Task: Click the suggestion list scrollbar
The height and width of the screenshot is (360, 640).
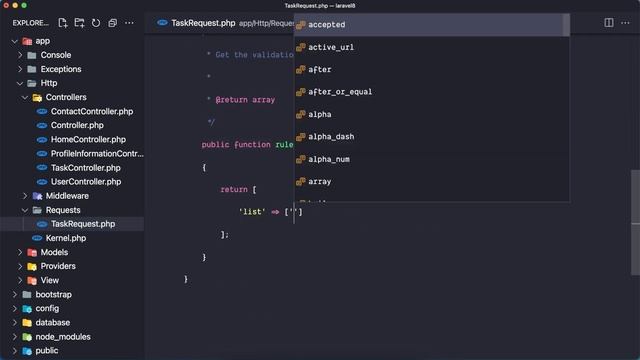Action: pos(566,25)
